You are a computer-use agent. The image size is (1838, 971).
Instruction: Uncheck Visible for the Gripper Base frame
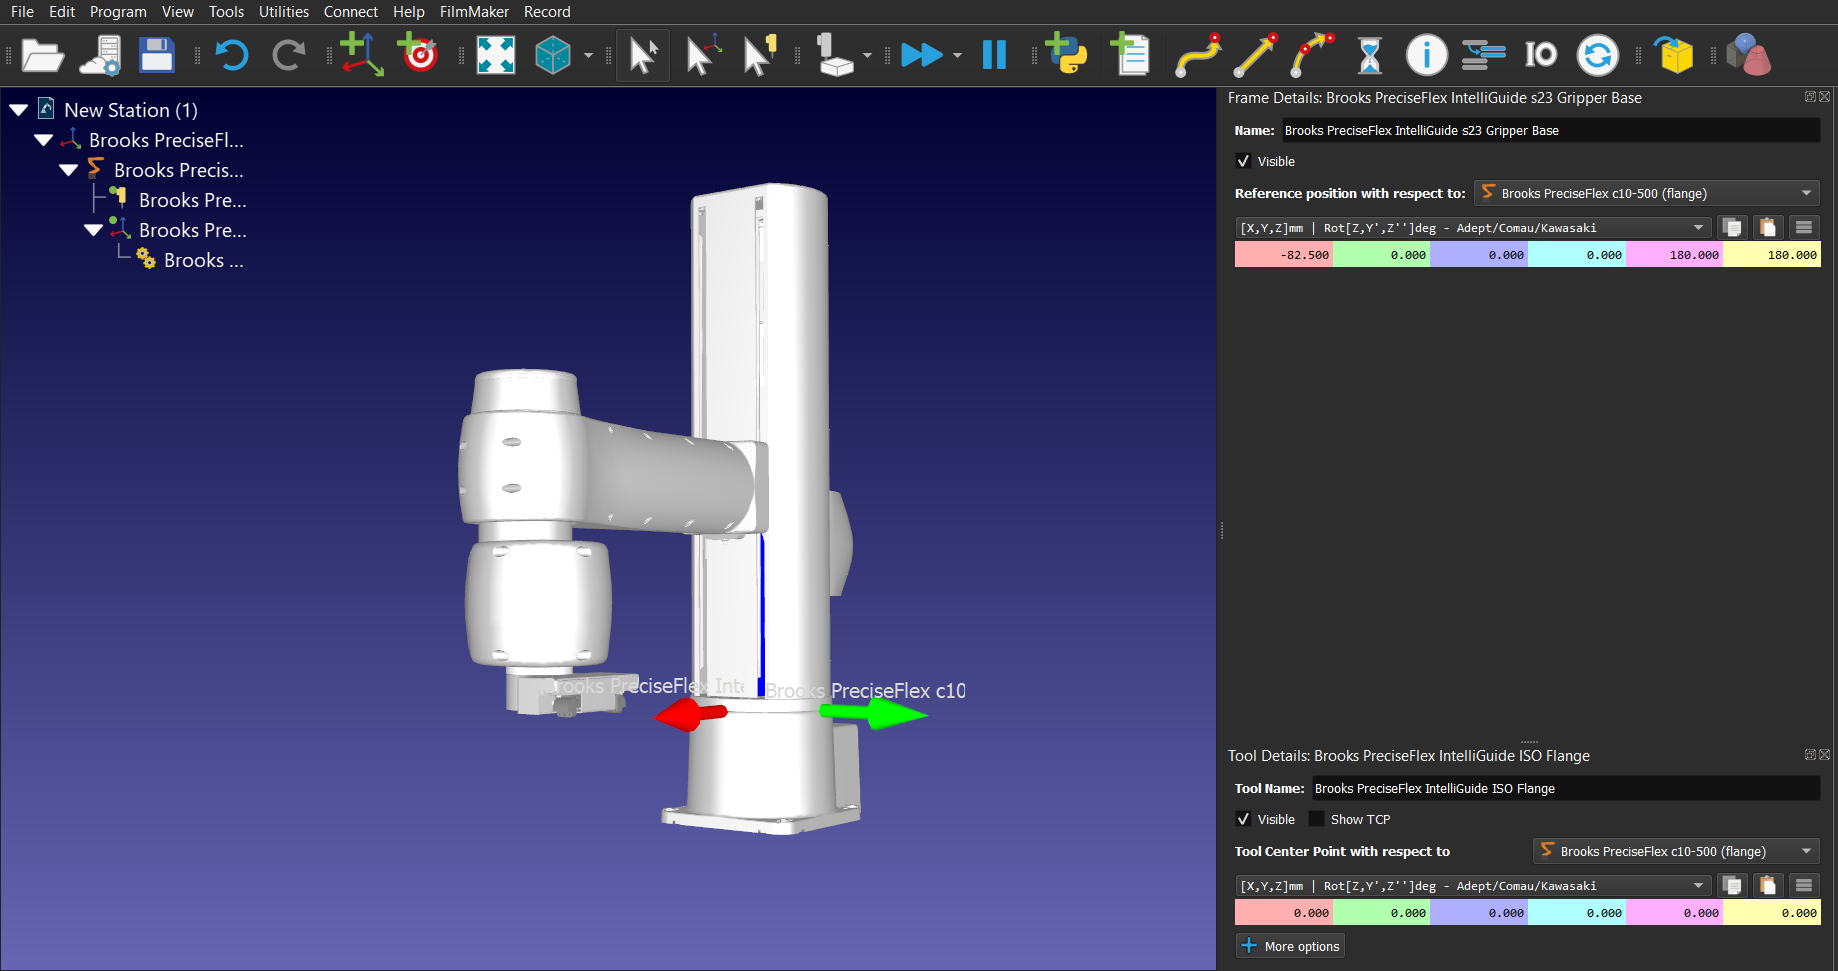point(1243,161)
